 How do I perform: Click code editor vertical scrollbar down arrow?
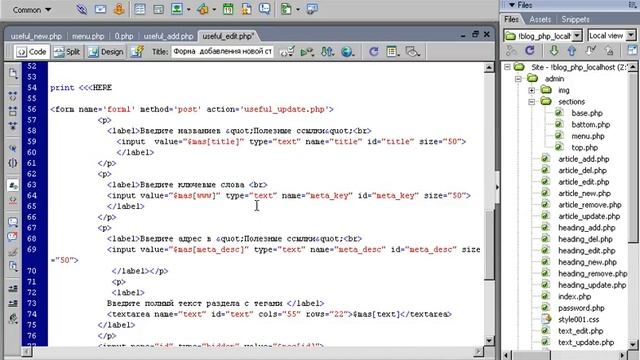489,340
